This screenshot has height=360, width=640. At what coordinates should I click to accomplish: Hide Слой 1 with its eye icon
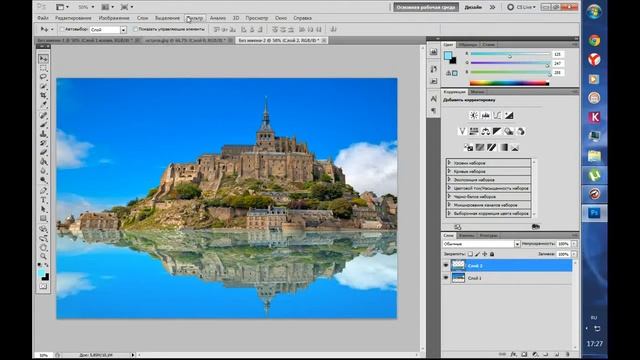pos(446,278)
